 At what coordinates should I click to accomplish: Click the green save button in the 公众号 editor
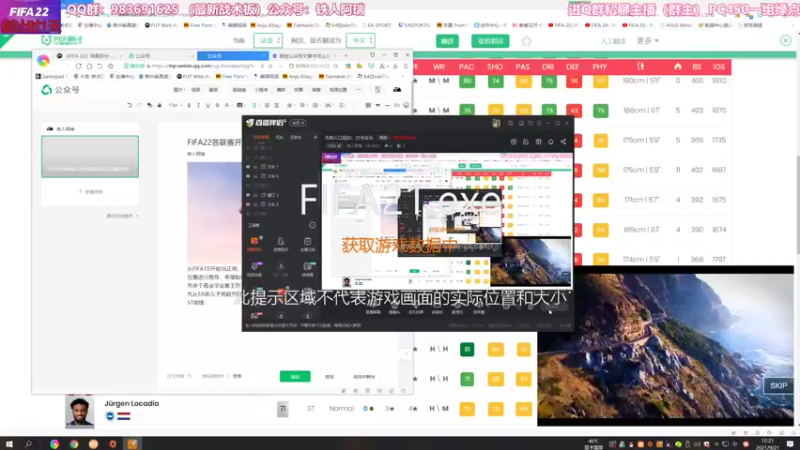295,377
